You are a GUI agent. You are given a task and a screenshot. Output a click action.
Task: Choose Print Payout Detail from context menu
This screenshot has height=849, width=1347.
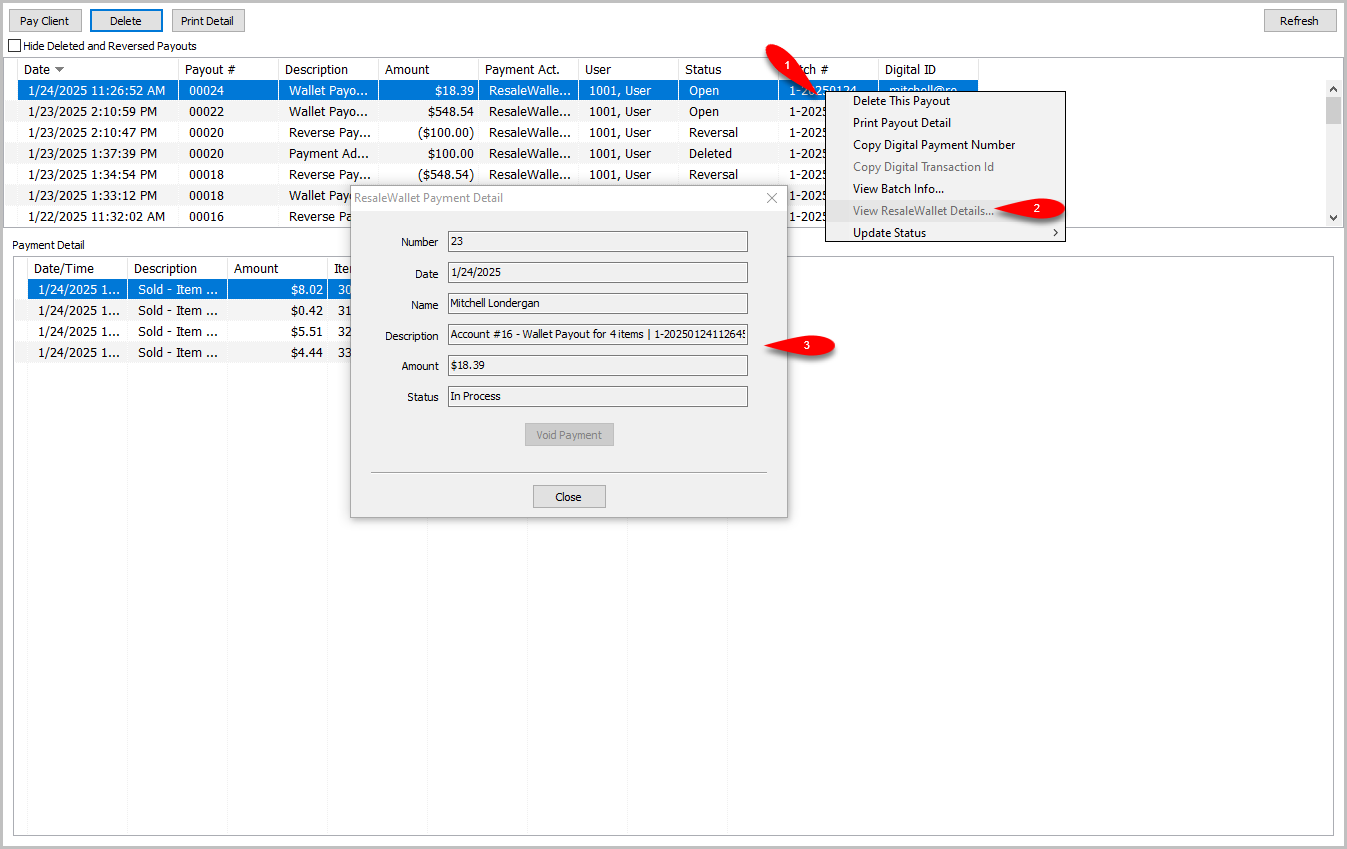pos(945,123)
